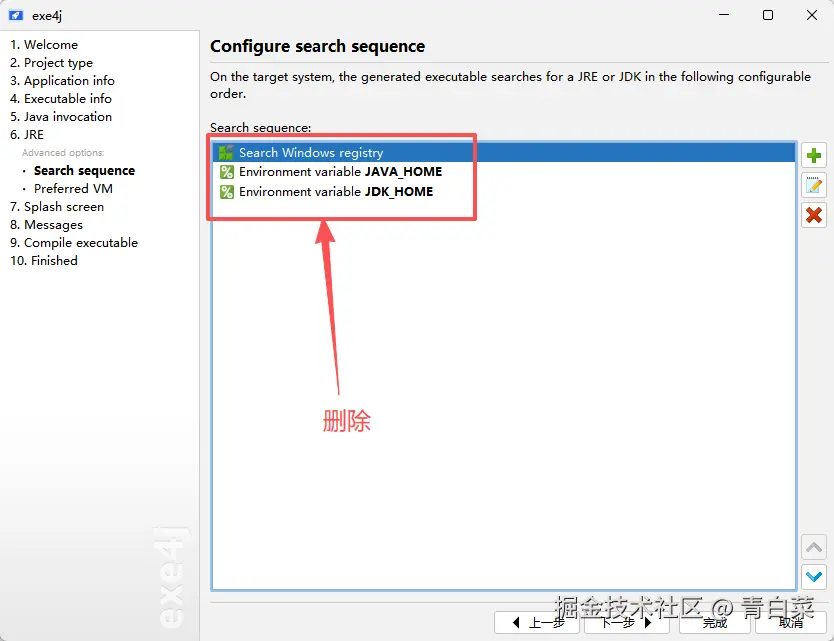Open step 8. Messages
834x641 pixels.
[46, 225]
